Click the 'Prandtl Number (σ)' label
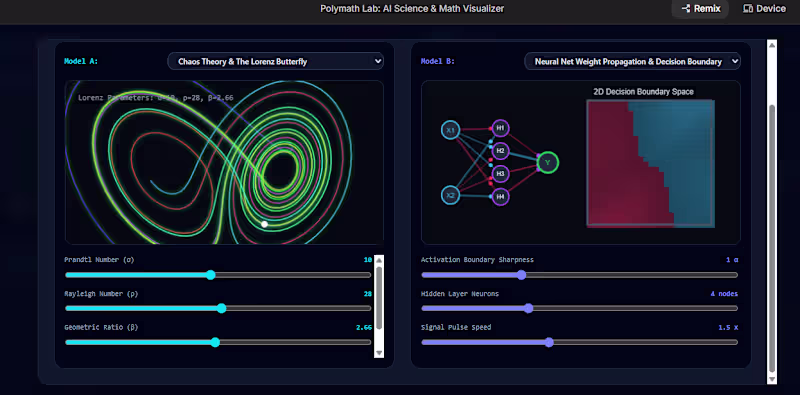Viewport: 800px width, 395px height. coord(99,260)
